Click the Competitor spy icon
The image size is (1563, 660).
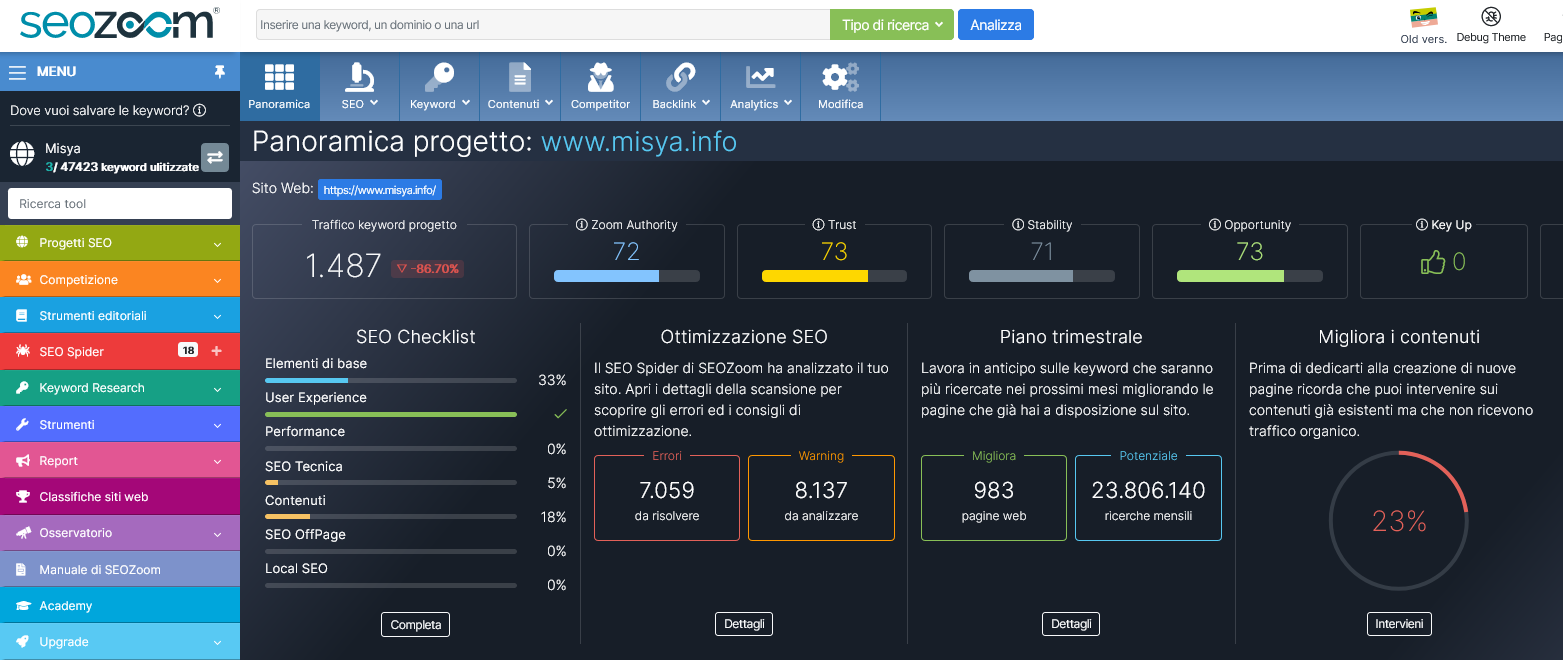(600, 78)
